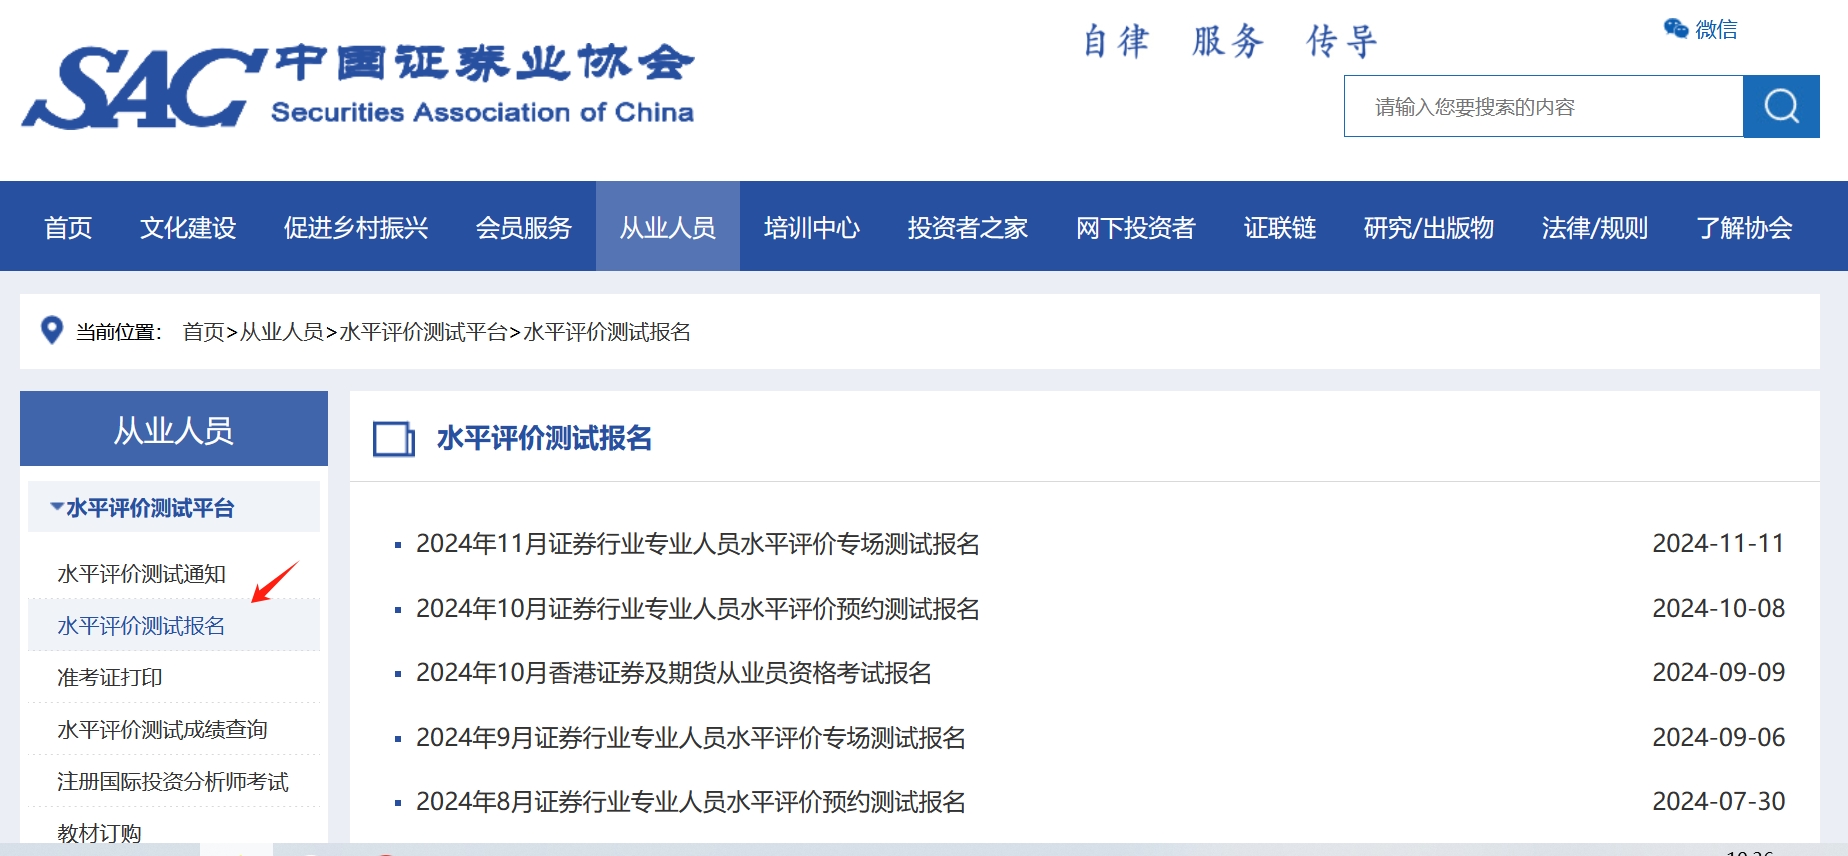
Task: Click the 水平评价测试报名 content heading
Action: tap(544, 438)
